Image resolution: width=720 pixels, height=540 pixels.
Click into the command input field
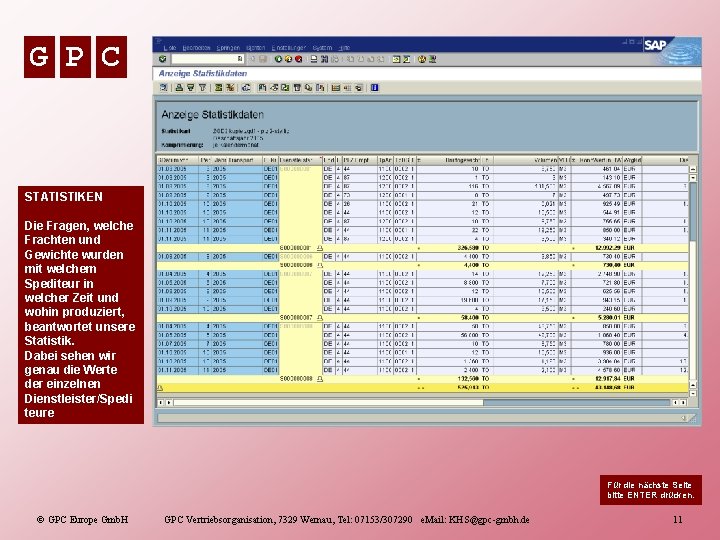tap(204, 59)
